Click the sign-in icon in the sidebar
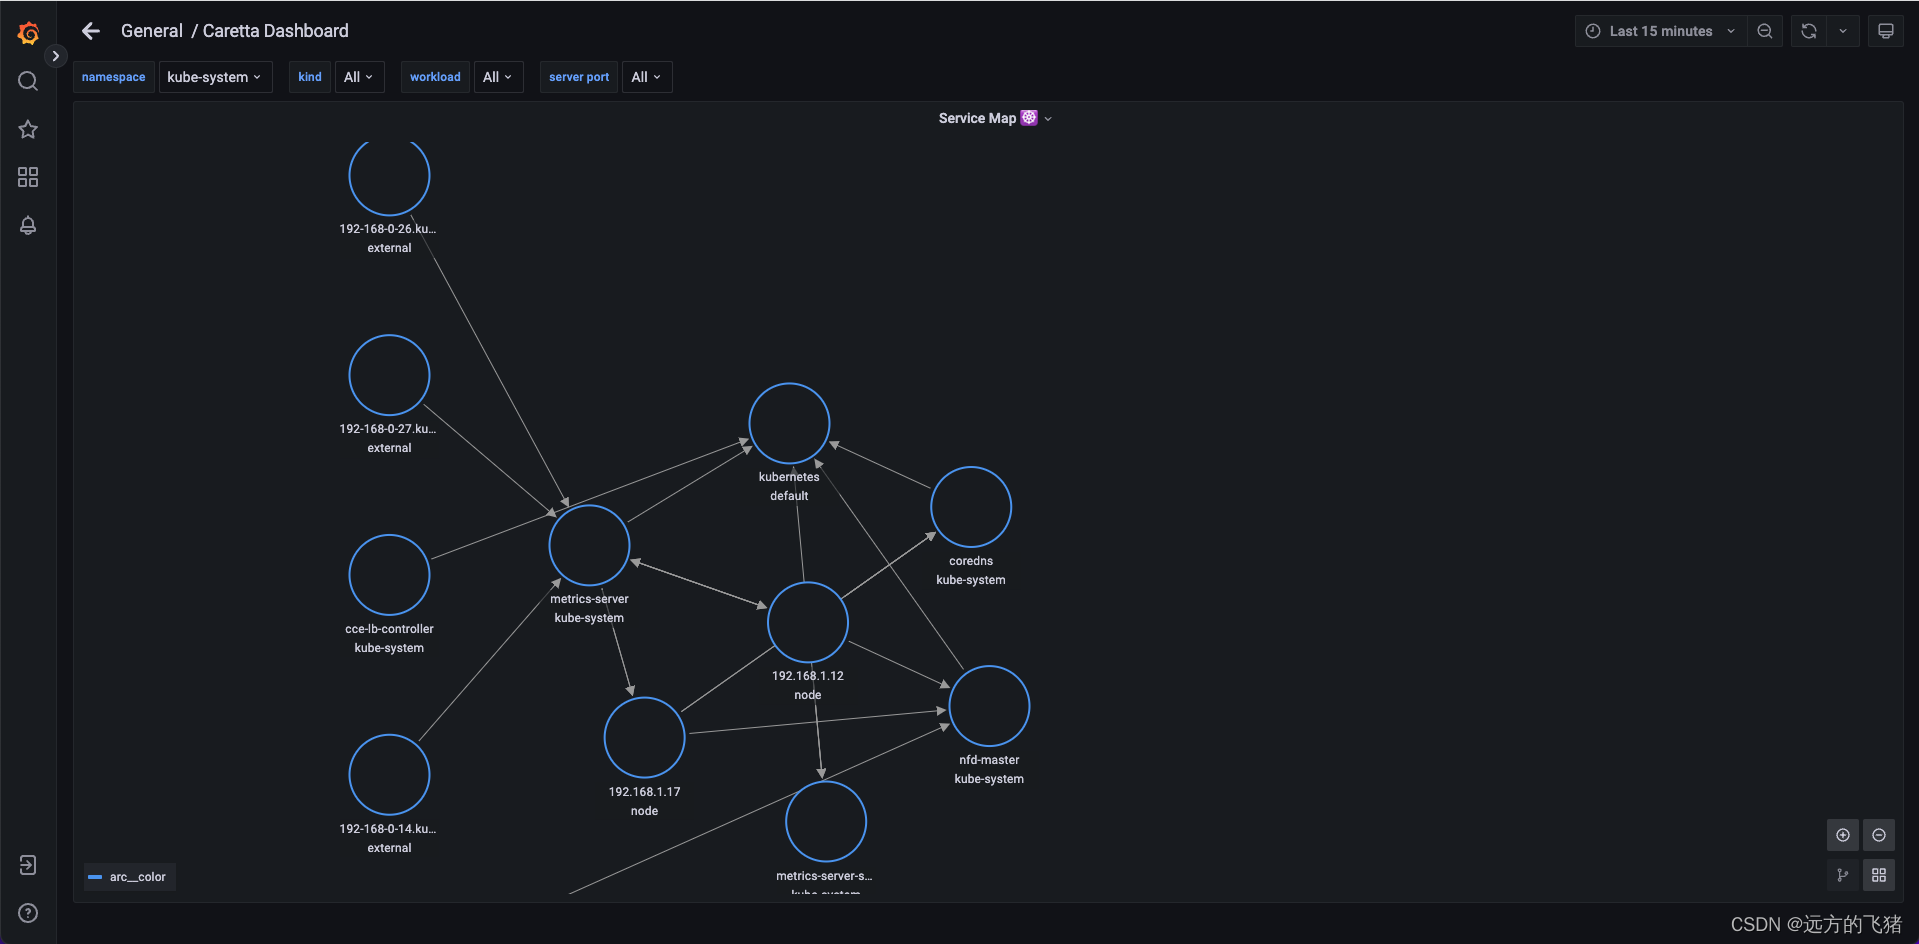 tap(28, 865)
